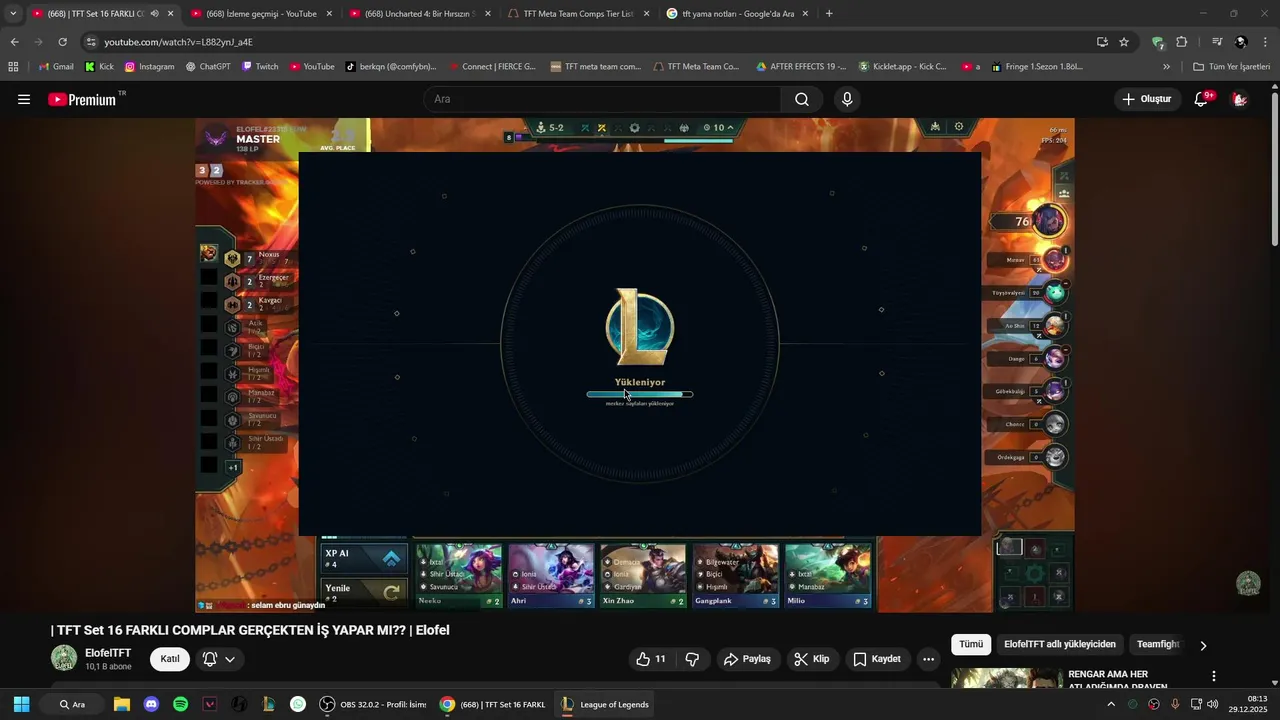Open Chrome's tab search dropdown arrow
The image size is (1280, 720).
pyautogui.click(x=13, y=14)
